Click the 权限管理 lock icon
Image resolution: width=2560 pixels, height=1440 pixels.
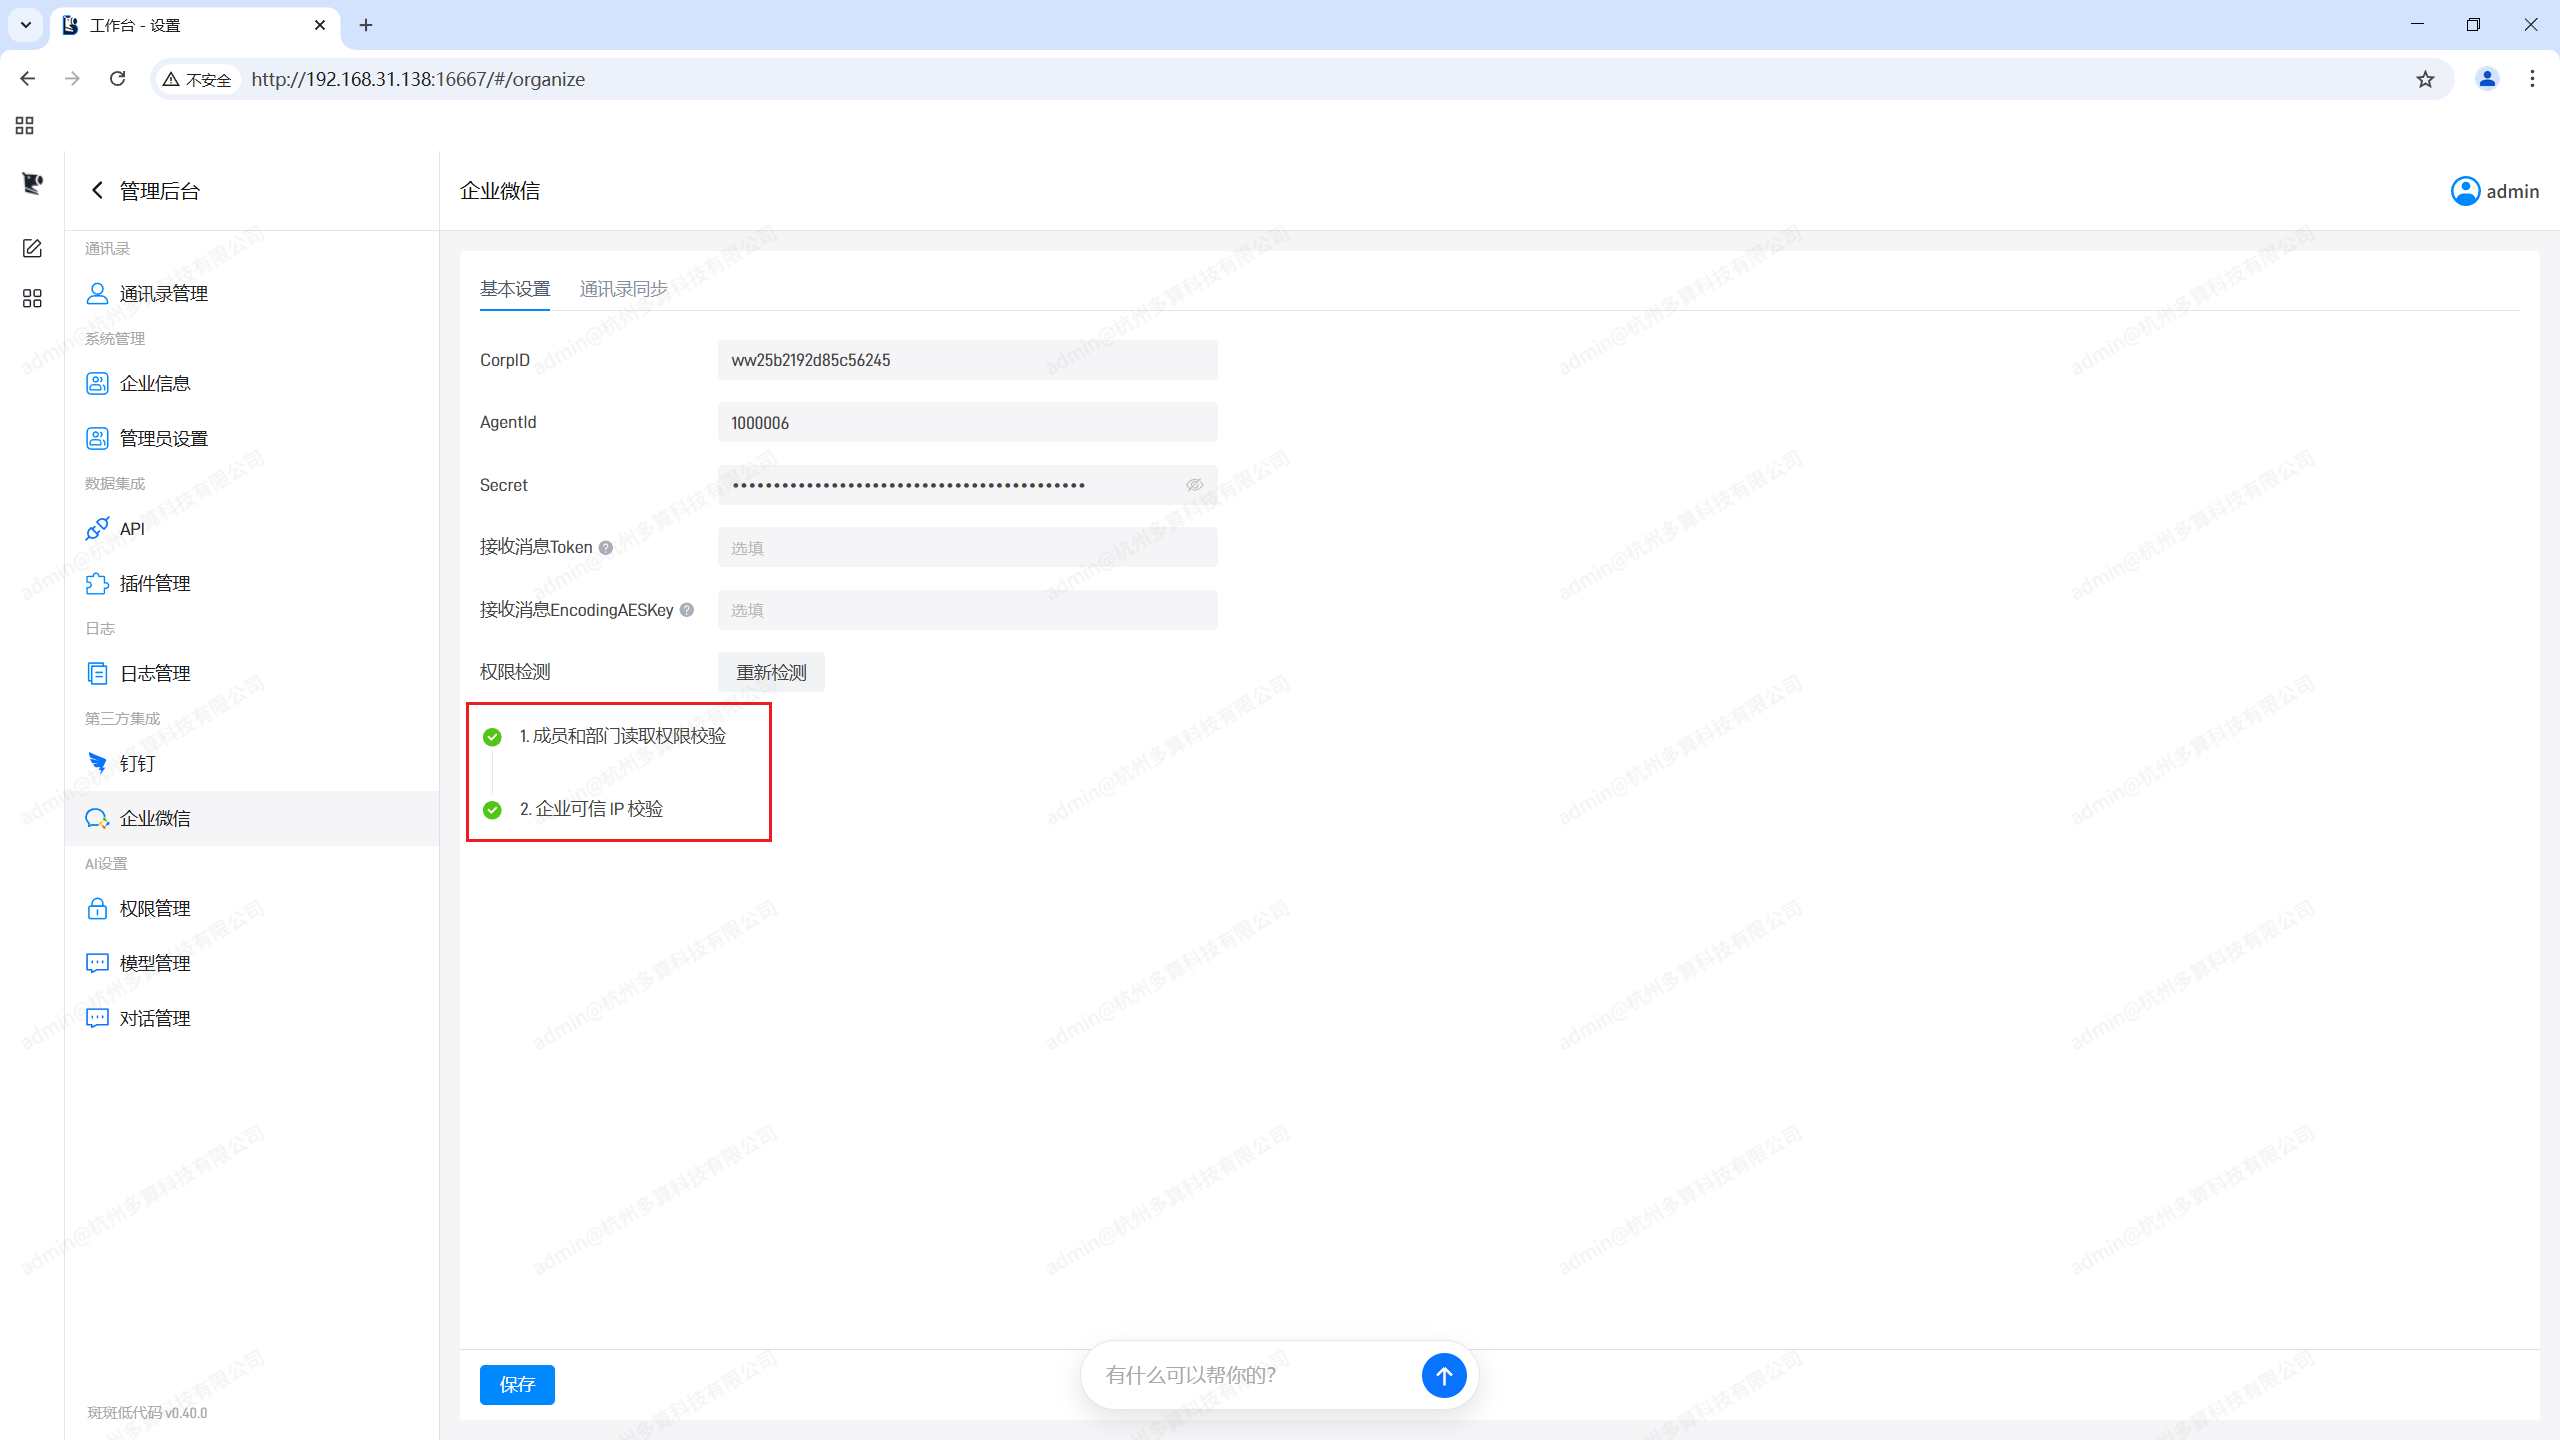[x=97, y=908]
